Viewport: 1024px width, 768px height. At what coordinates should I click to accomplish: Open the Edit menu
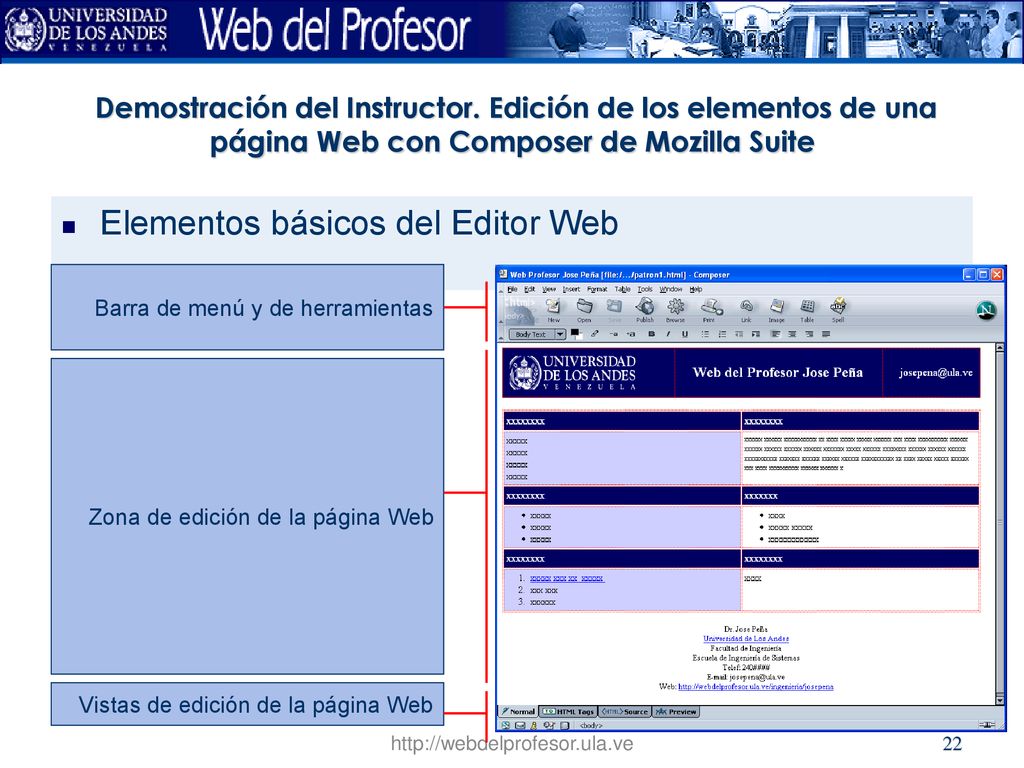tap(529, 289)
